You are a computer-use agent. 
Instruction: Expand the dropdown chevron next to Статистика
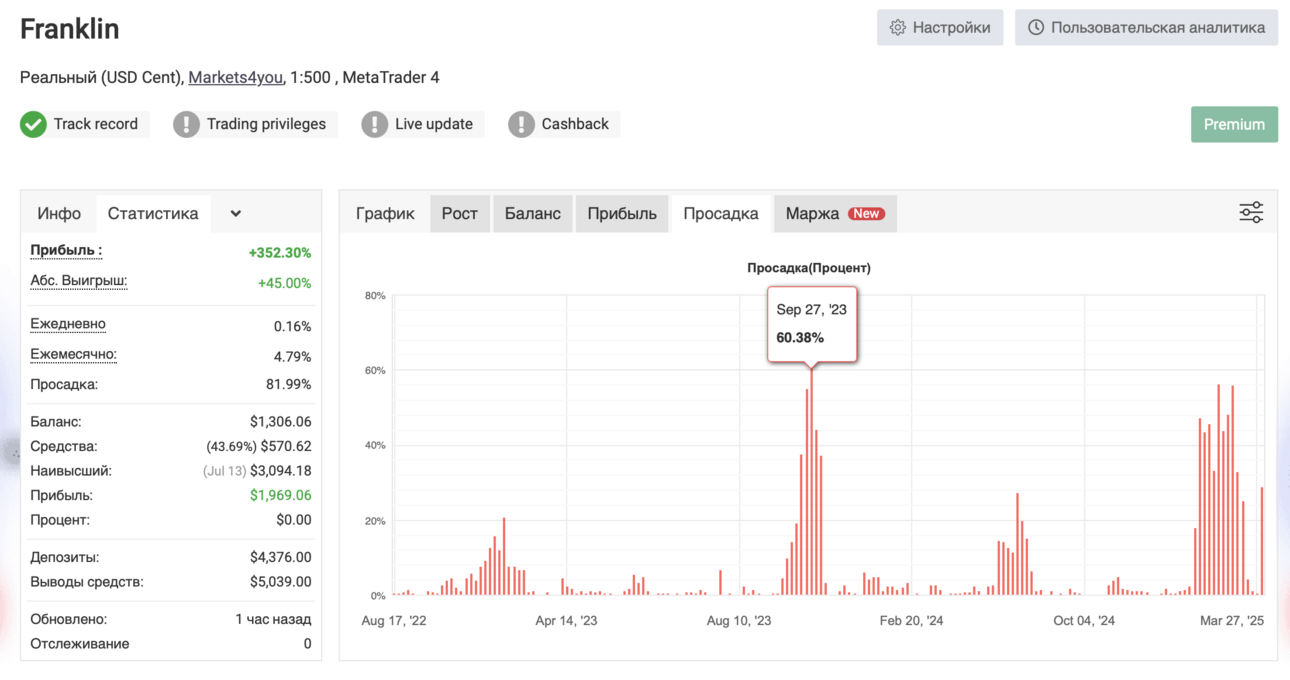click(236, 213)
